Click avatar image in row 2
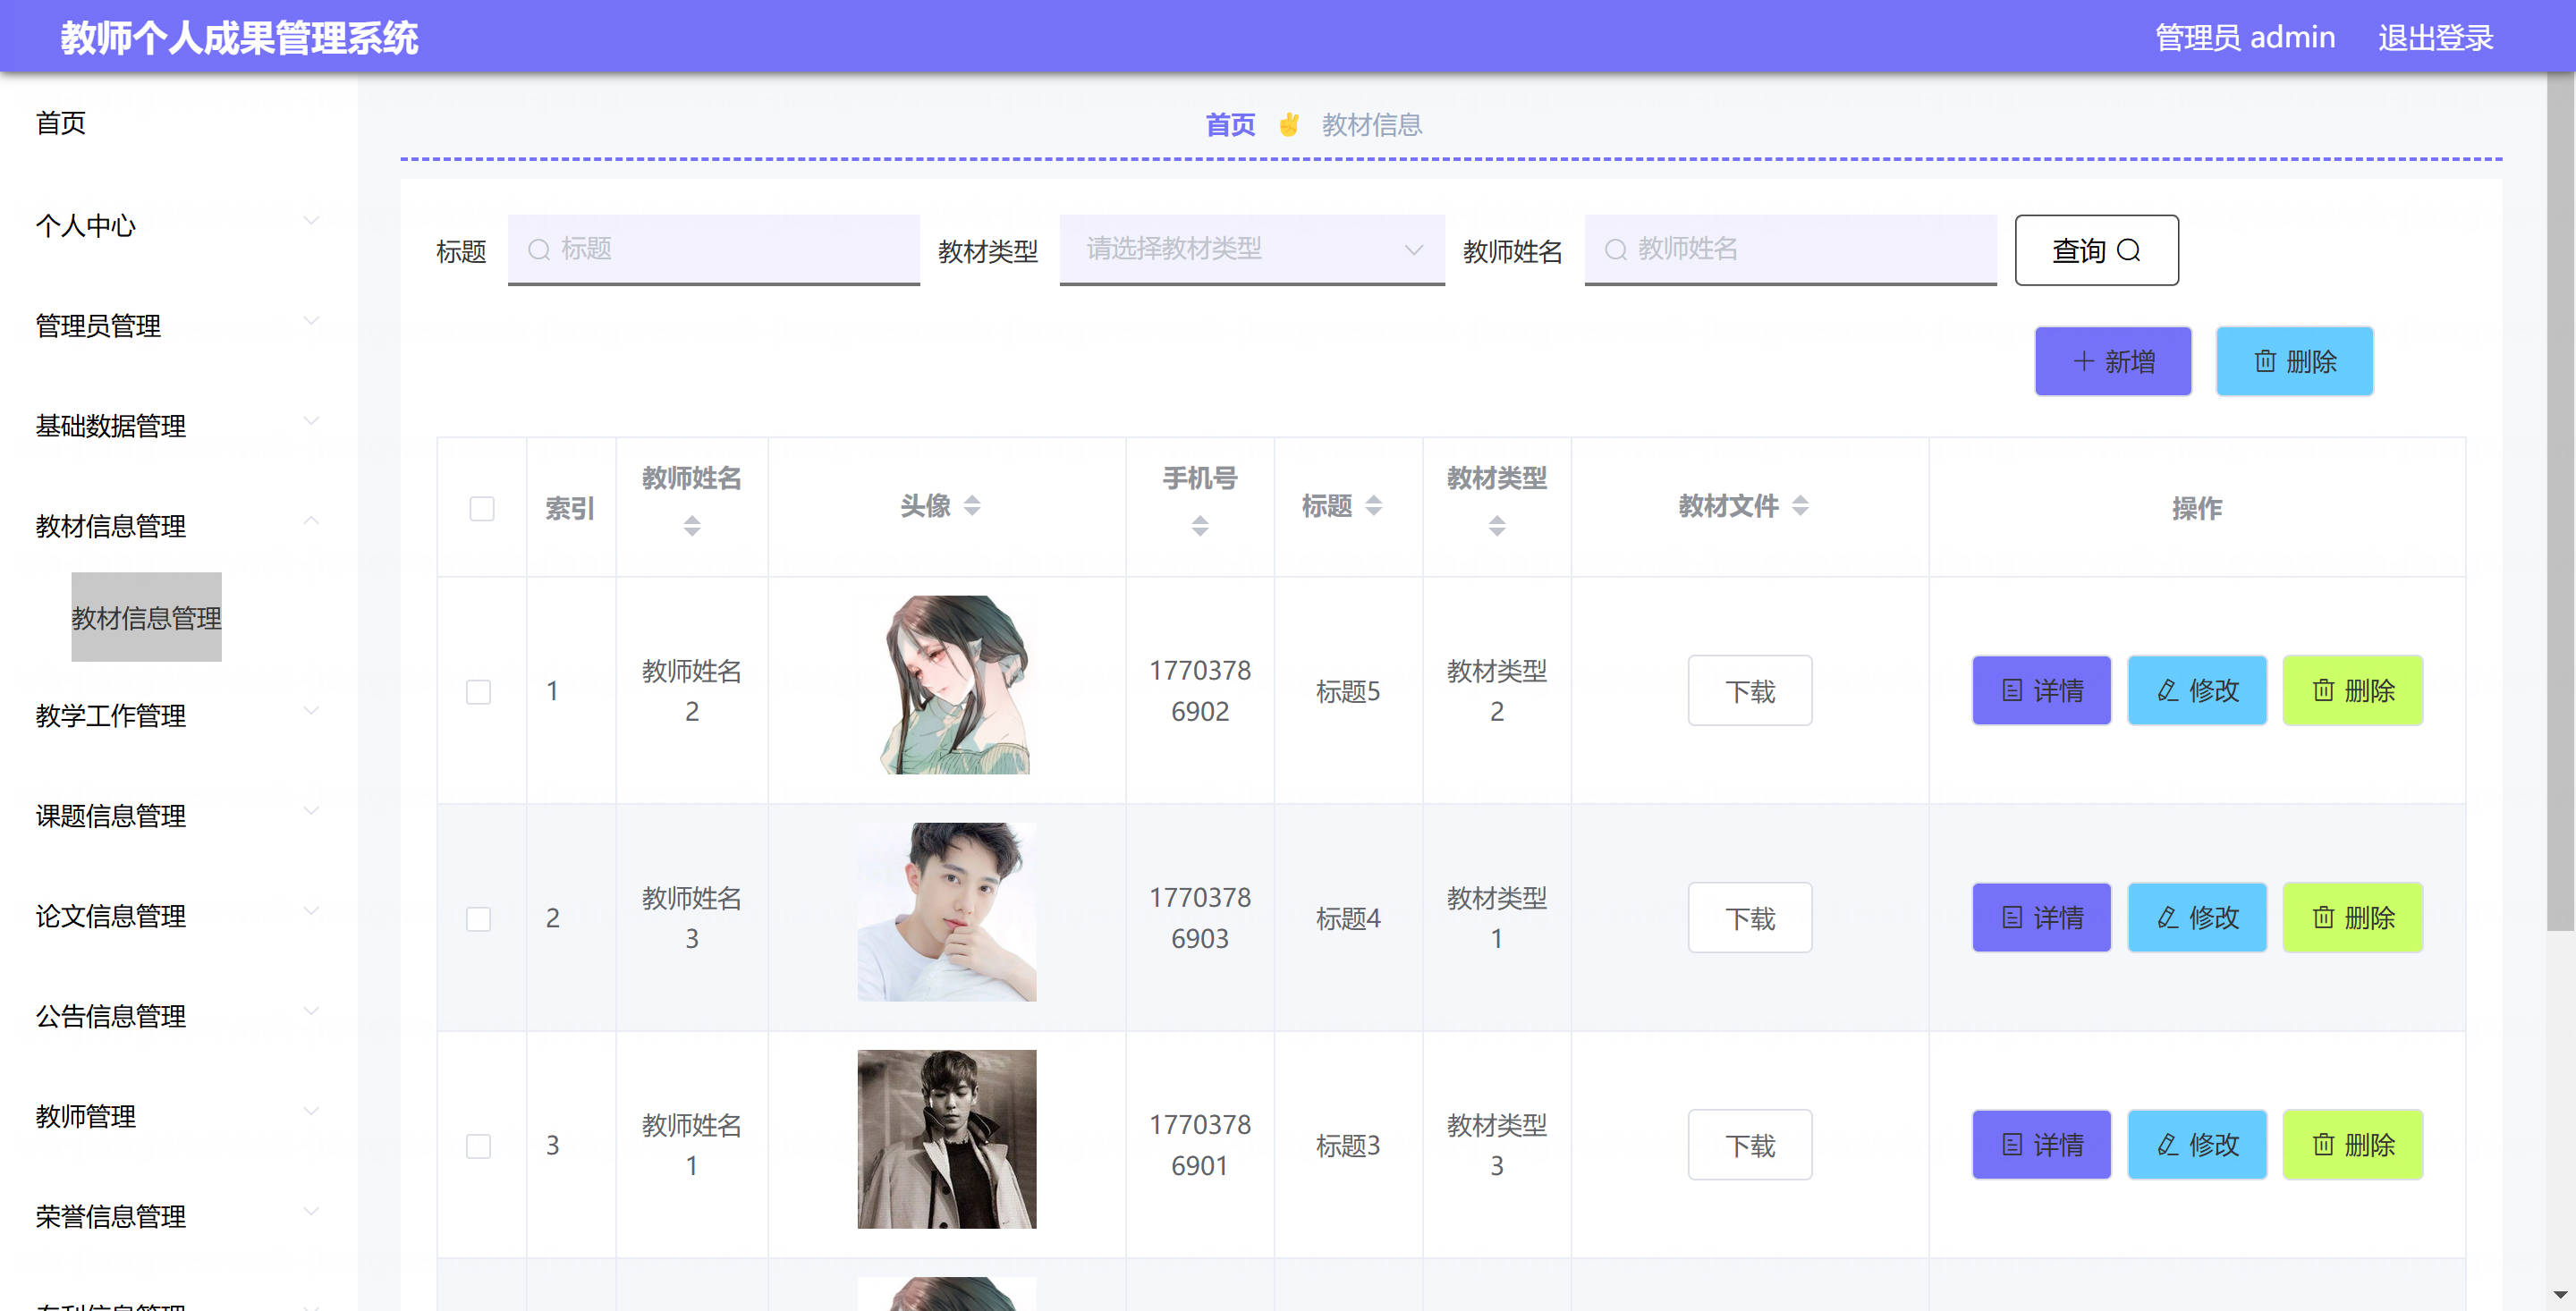 tap(947, 912)
